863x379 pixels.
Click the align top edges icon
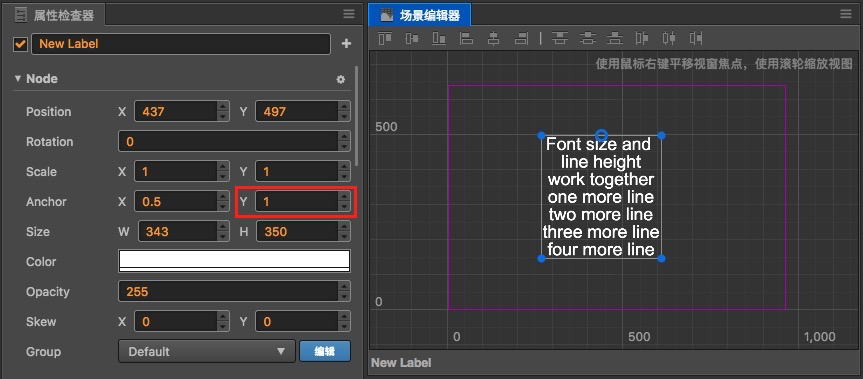pyautogui.click(x=385, y=38)
